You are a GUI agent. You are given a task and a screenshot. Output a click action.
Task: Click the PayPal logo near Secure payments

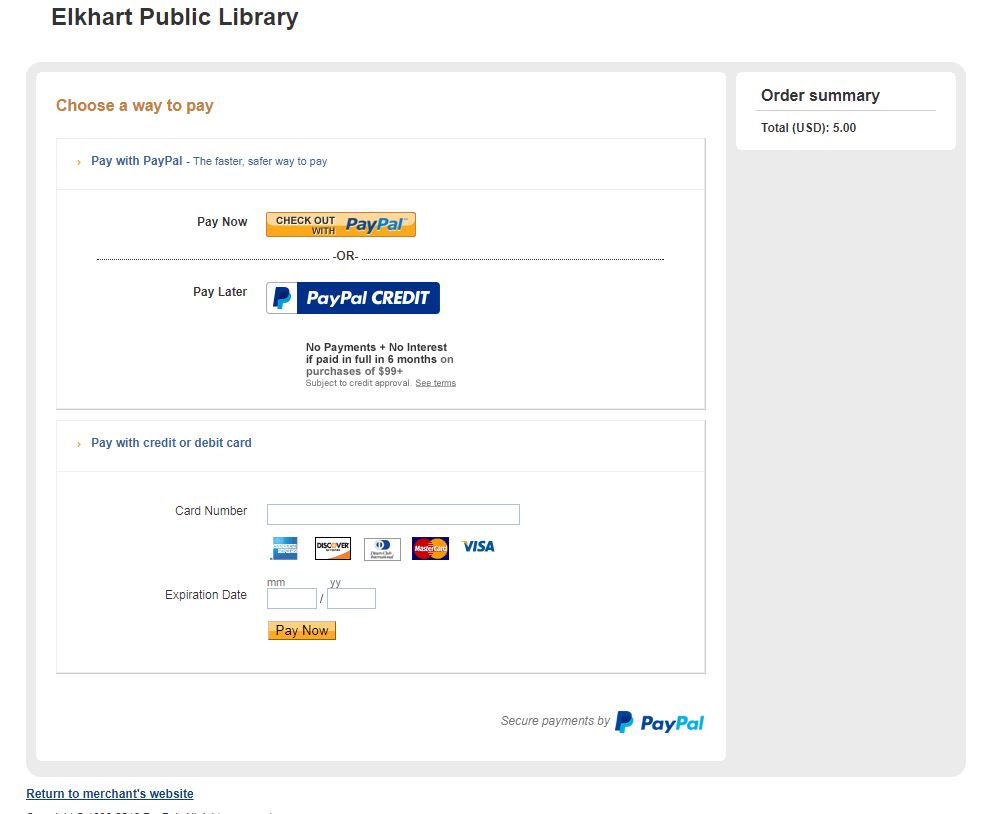659,722
